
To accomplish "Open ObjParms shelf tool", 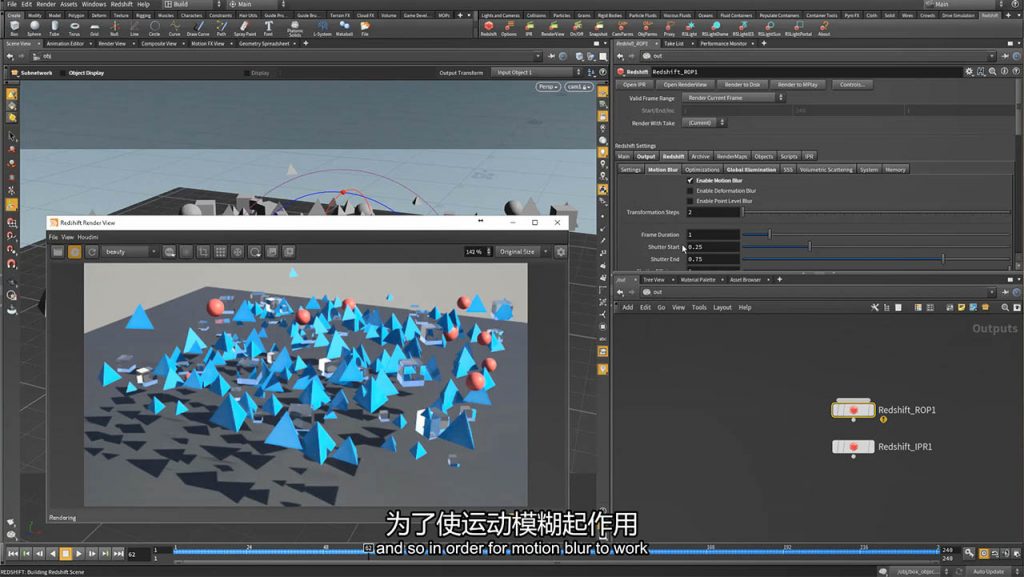I will 647,28.
